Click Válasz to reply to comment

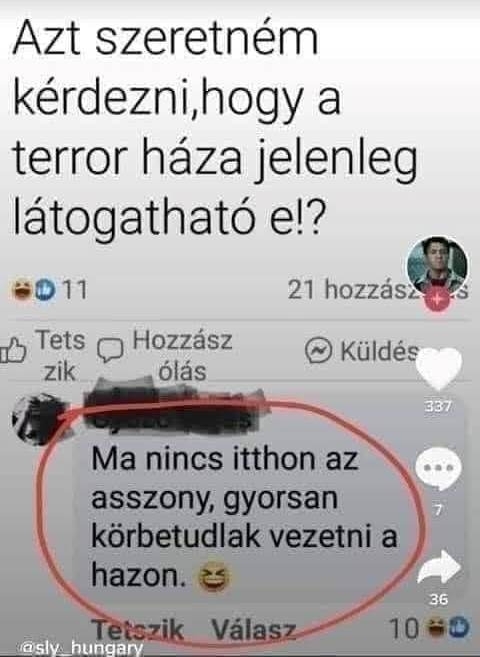point(254,629)
